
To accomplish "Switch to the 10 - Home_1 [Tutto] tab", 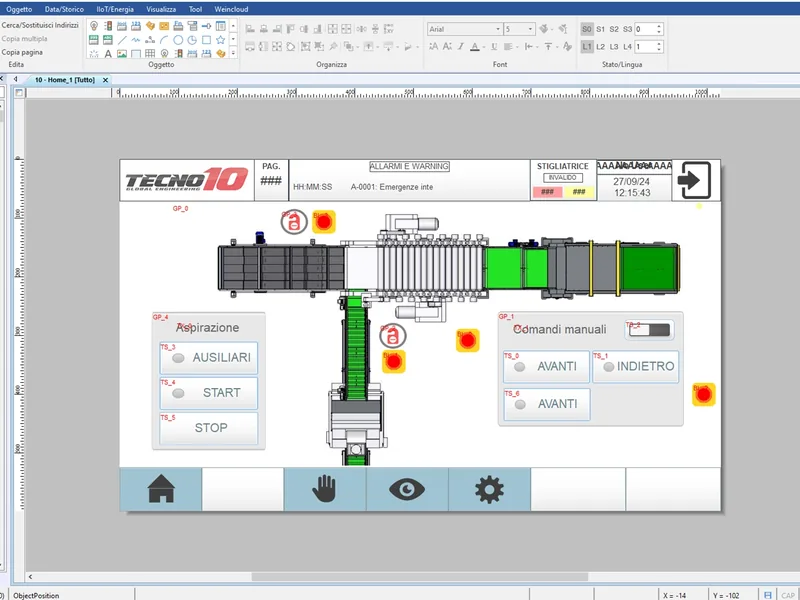I will (x=65, y=80).
